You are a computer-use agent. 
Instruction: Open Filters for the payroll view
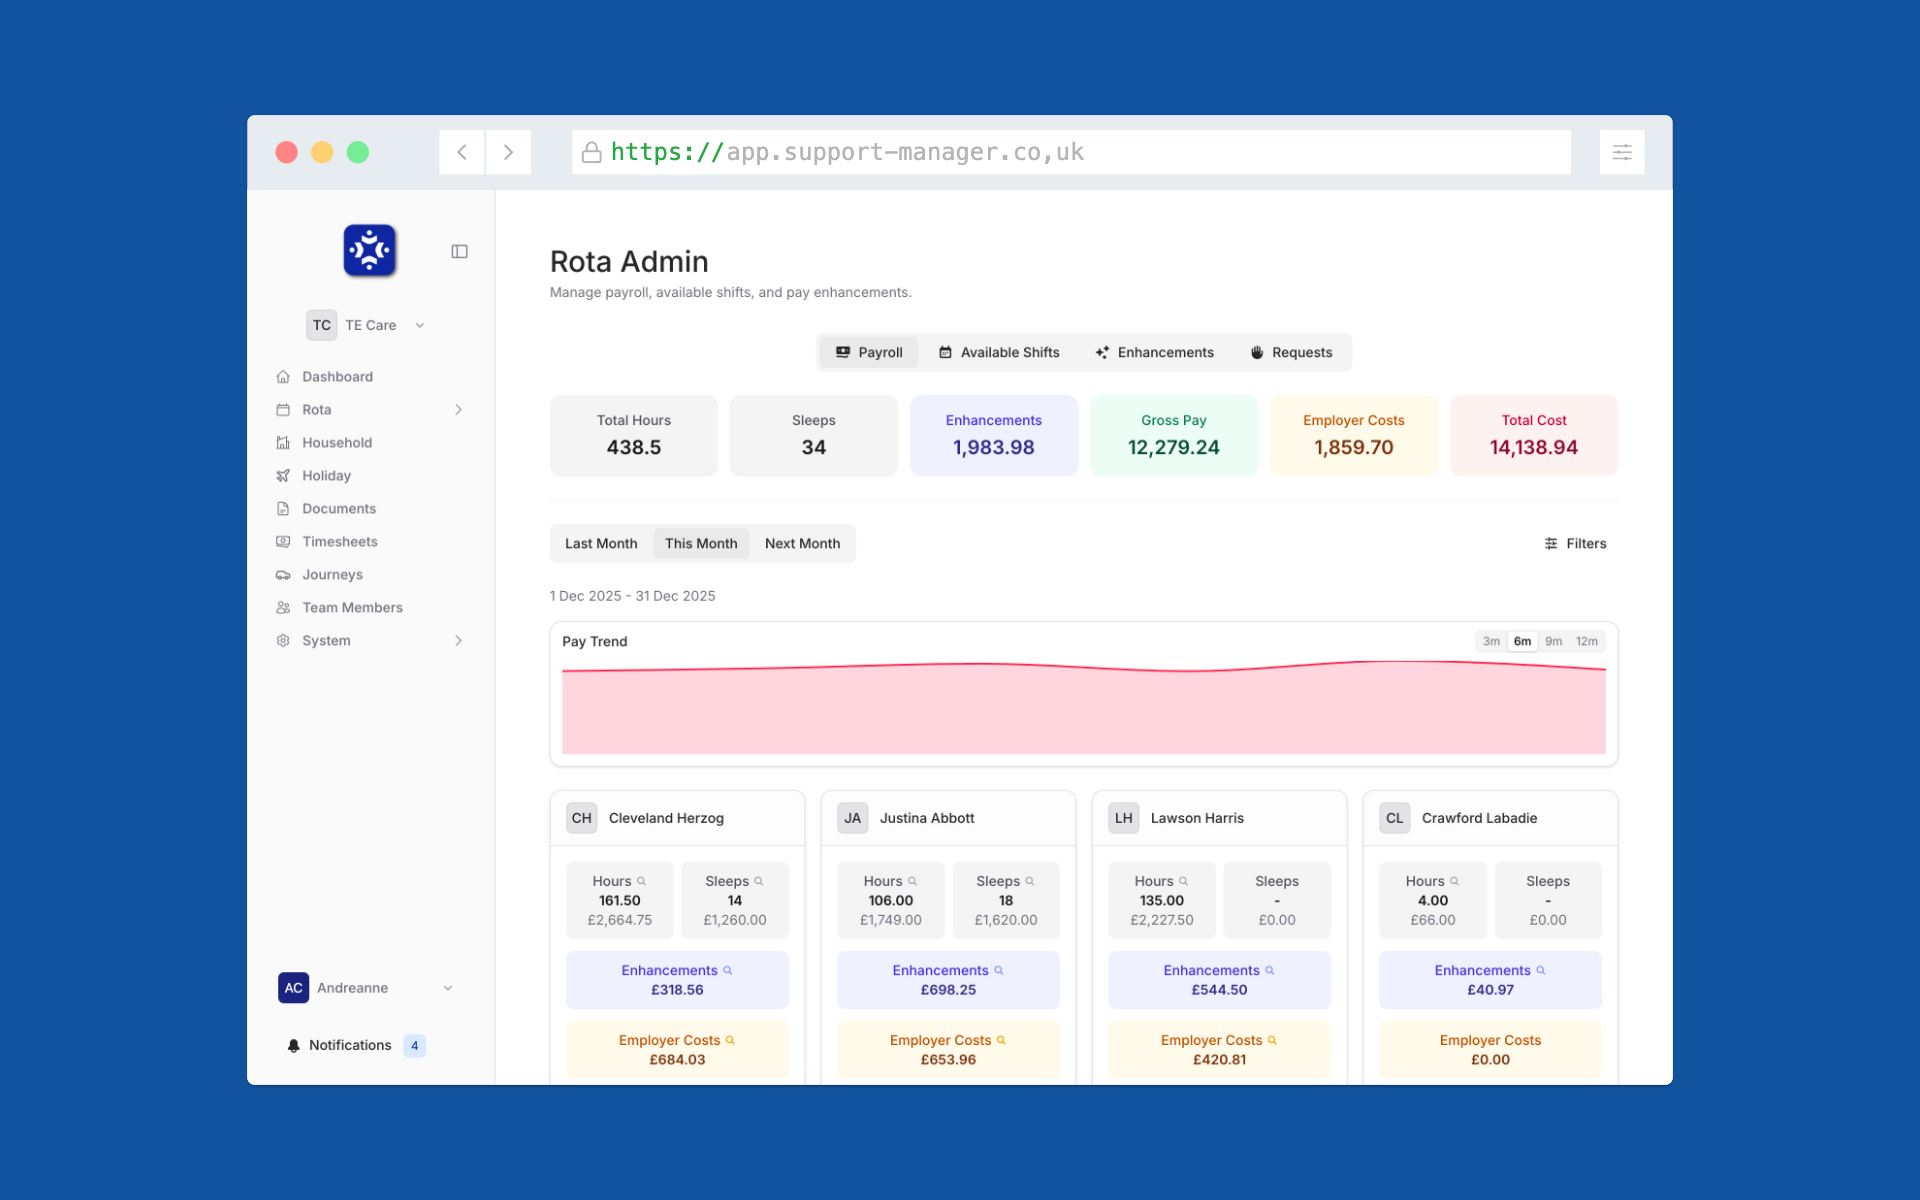1575,543
